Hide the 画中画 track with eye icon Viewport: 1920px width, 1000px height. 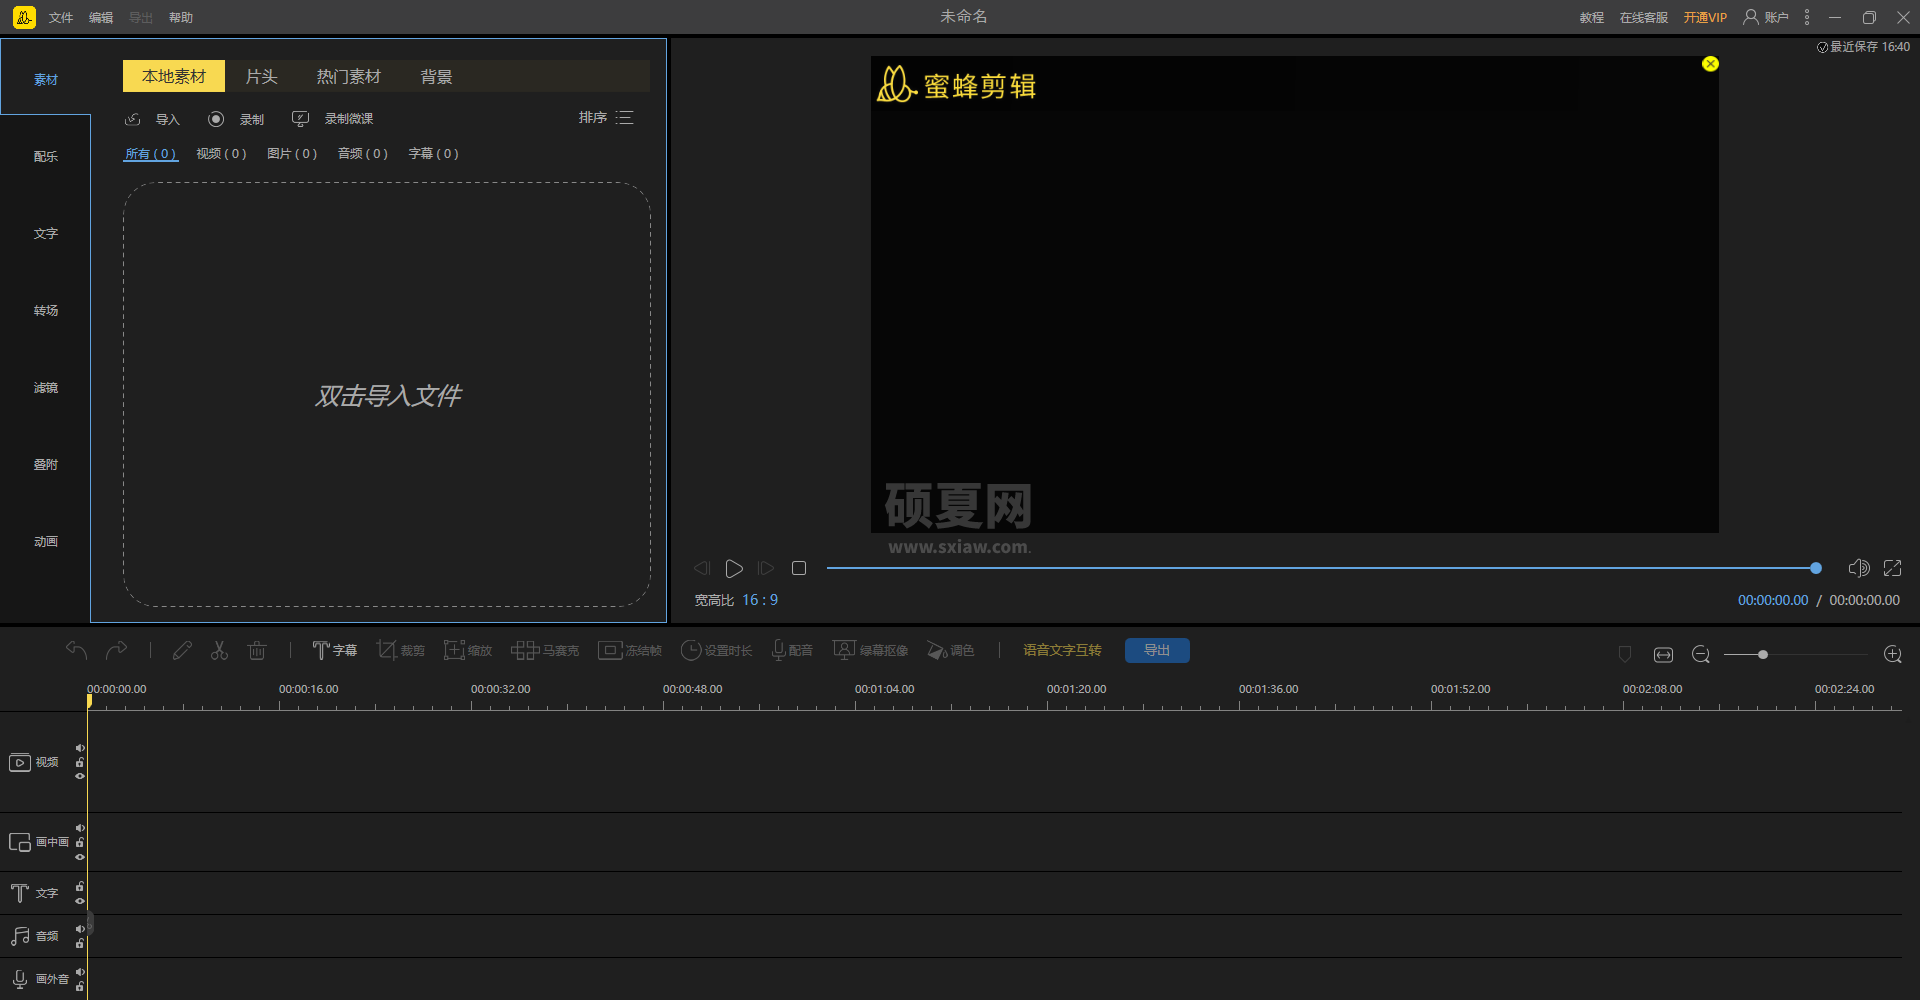click(80, 857)
